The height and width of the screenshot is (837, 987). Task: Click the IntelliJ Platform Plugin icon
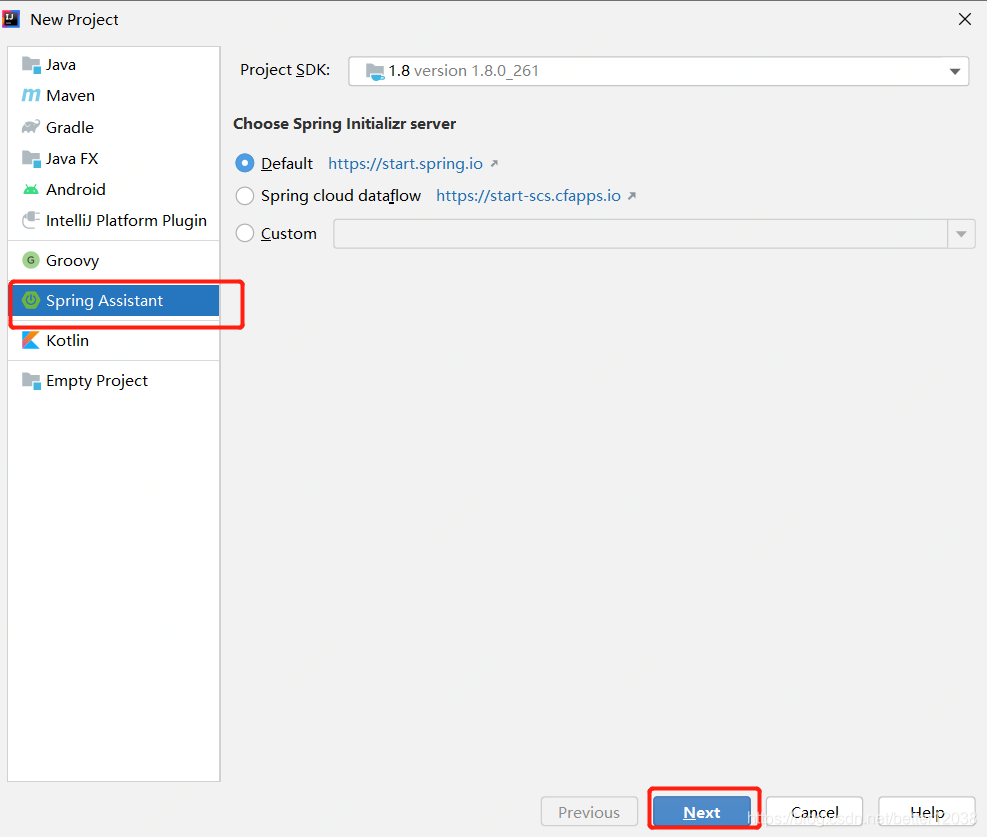point(32,220)
